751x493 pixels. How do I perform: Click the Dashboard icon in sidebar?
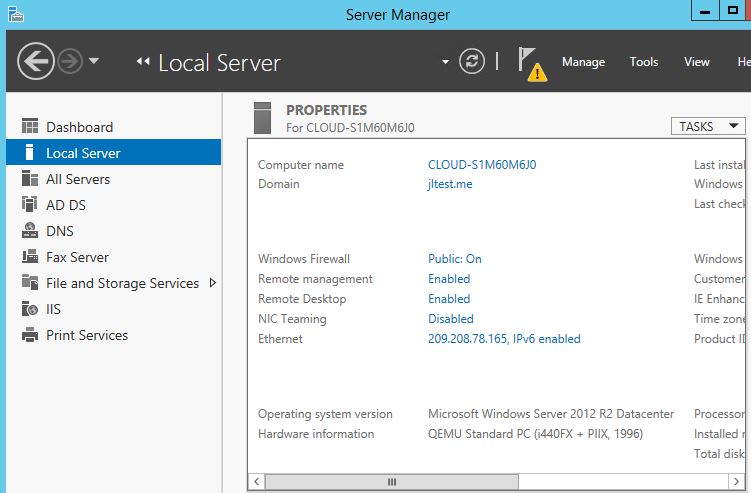[x=30, y=126]
